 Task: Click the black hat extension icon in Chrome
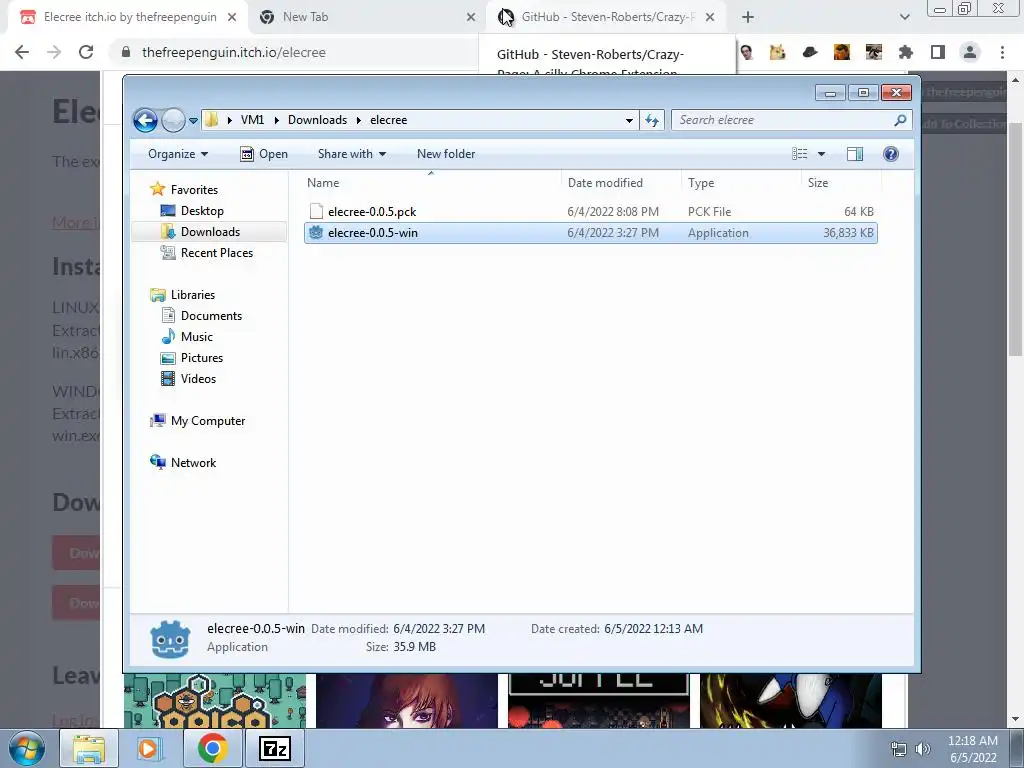810,52
